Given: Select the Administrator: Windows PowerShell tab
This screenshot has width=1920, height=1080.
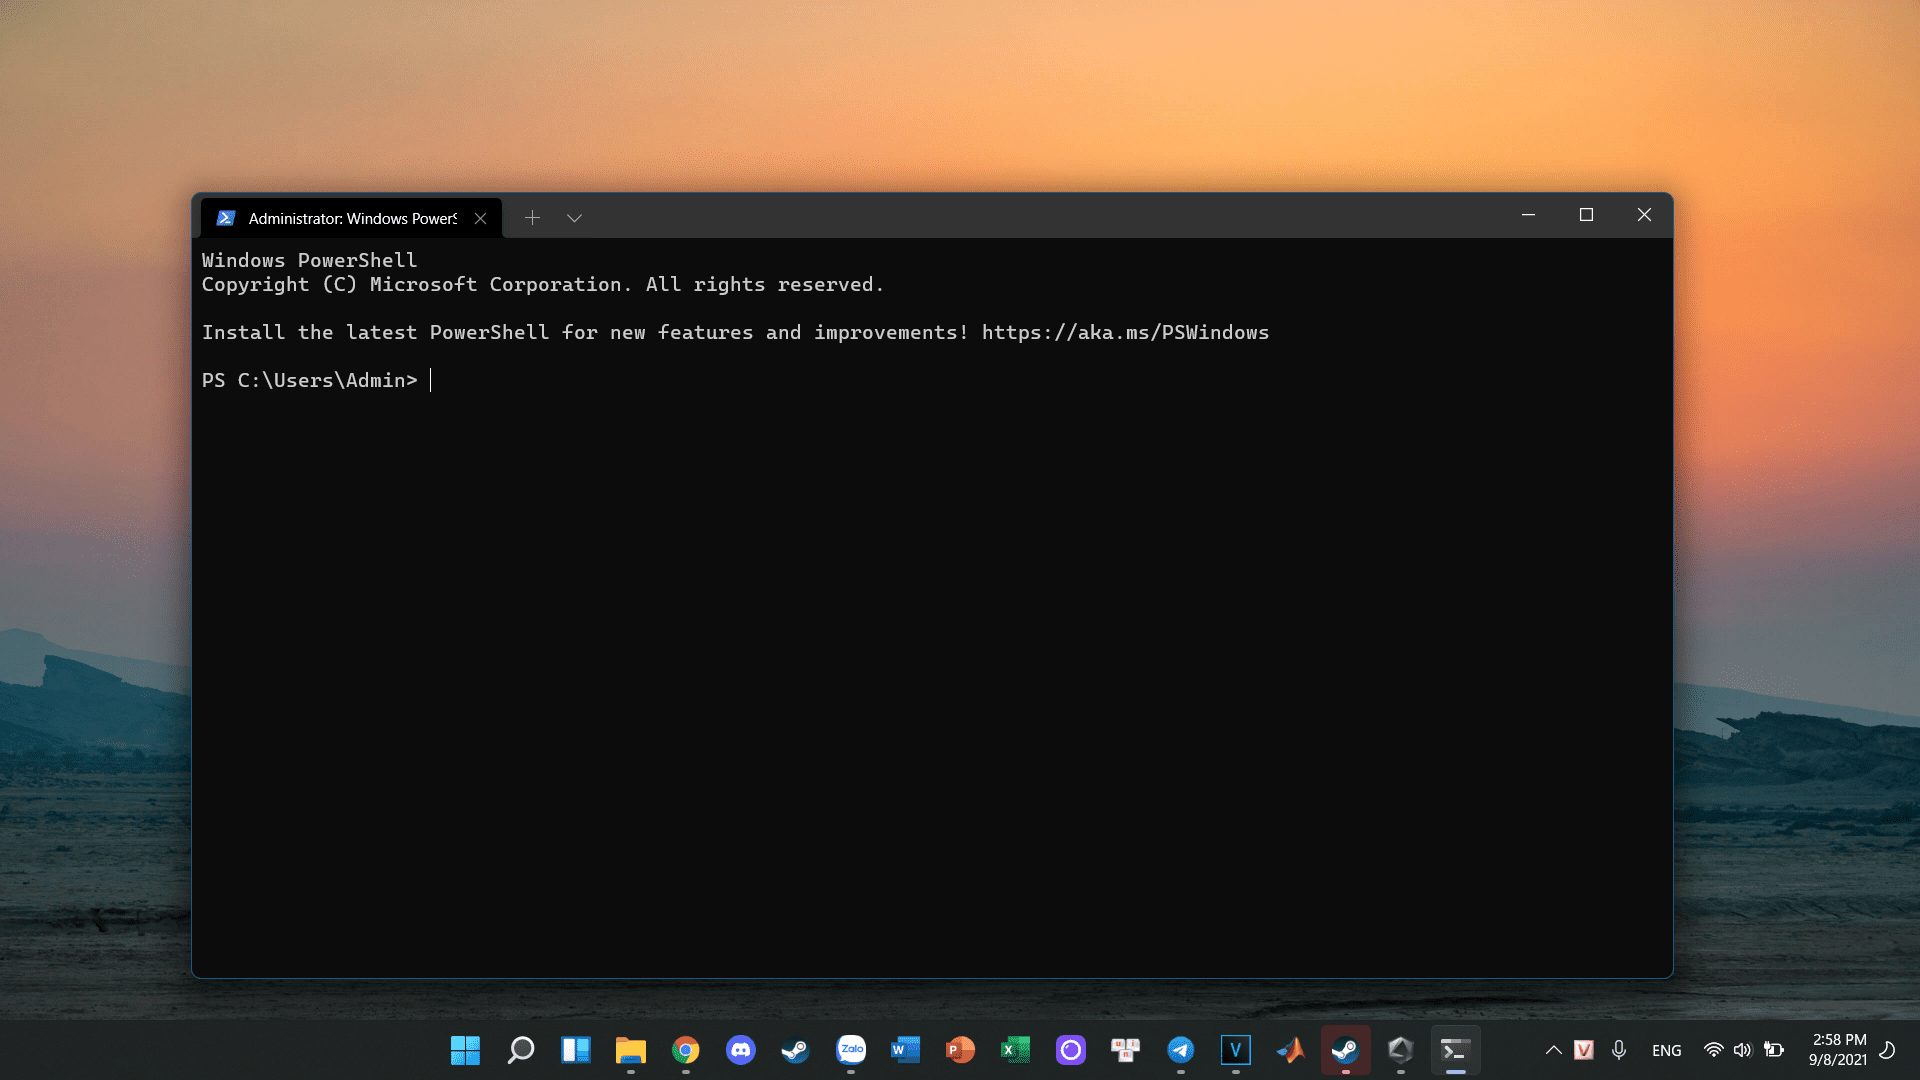Looking at the screenshot, I should click(351, 218).
